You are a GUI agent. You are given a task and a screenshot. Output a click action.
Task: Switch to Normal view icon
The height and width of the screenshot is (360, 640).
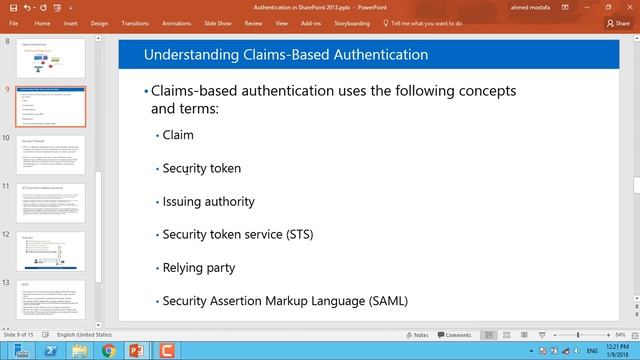489,335
